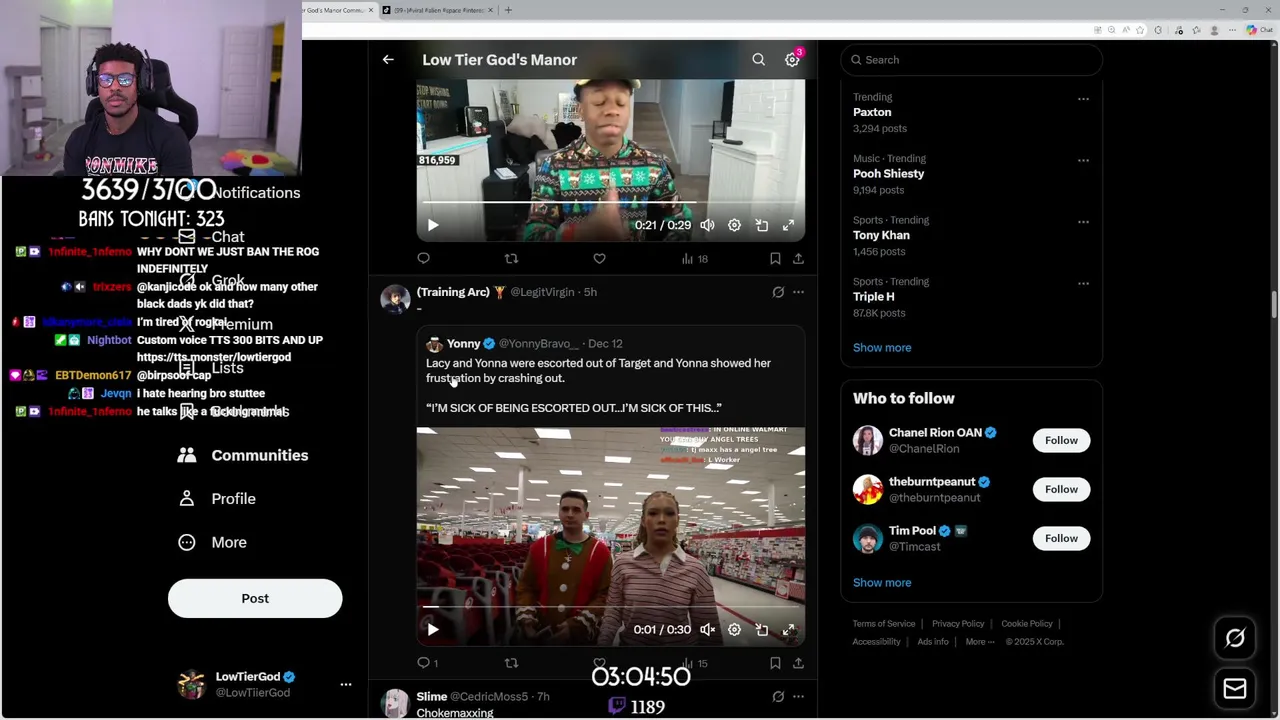Click the Search input field
The image size is (1280, 720).
tap(971, 60)
